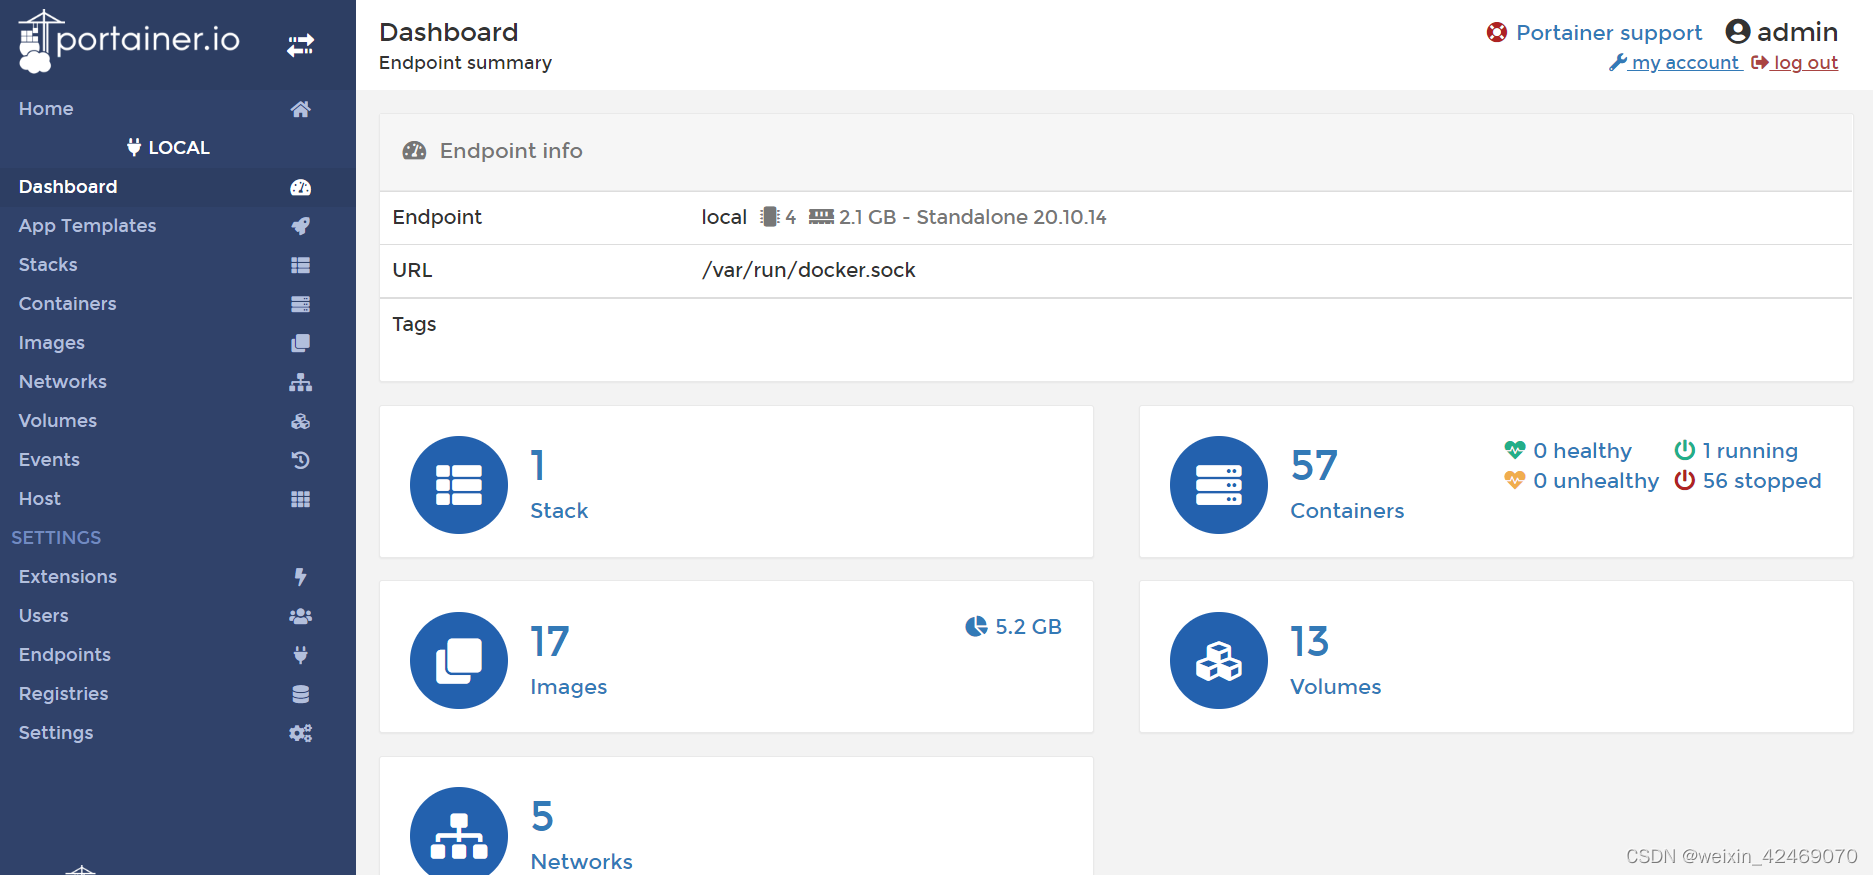Click the Home house icon
The width and height of the screenshot is (1873, 875).
tap(300, 109)
